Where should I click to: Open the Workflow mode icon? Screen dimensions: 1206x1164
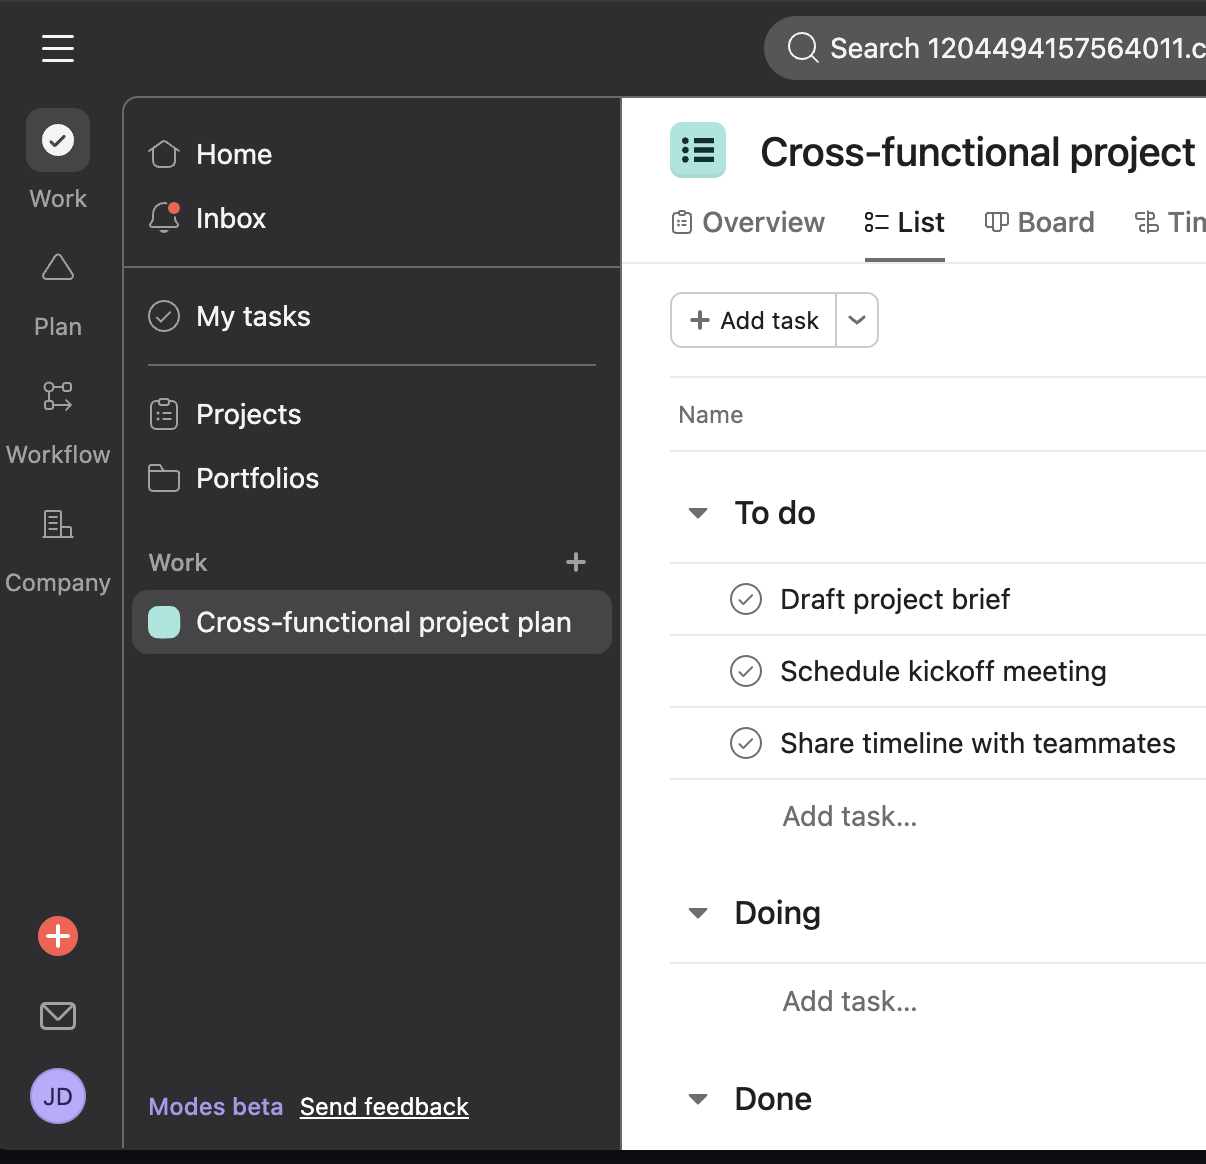(x=58, y=396)
